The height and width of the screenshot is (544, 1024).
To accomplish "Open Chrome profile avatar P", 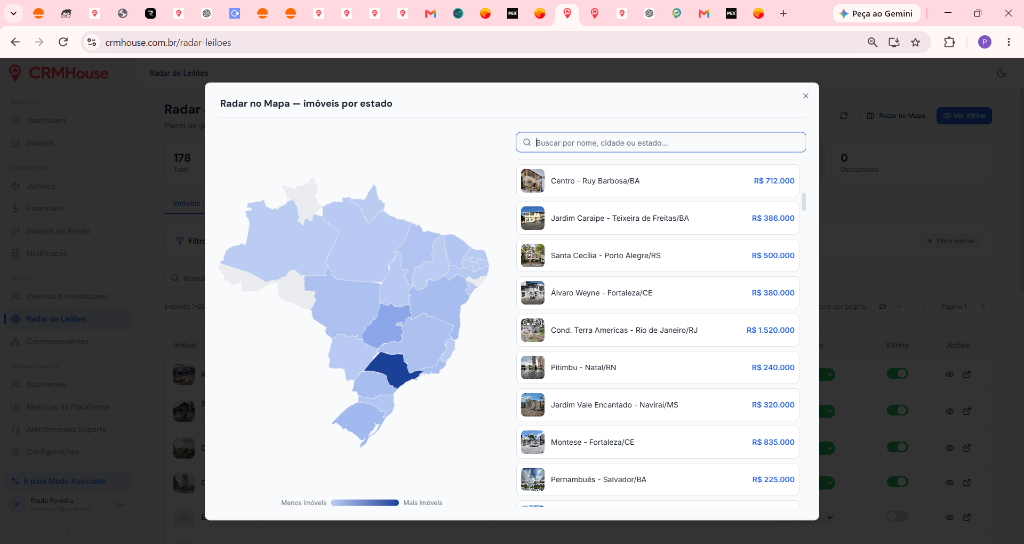I will click(x=984, y=42).
